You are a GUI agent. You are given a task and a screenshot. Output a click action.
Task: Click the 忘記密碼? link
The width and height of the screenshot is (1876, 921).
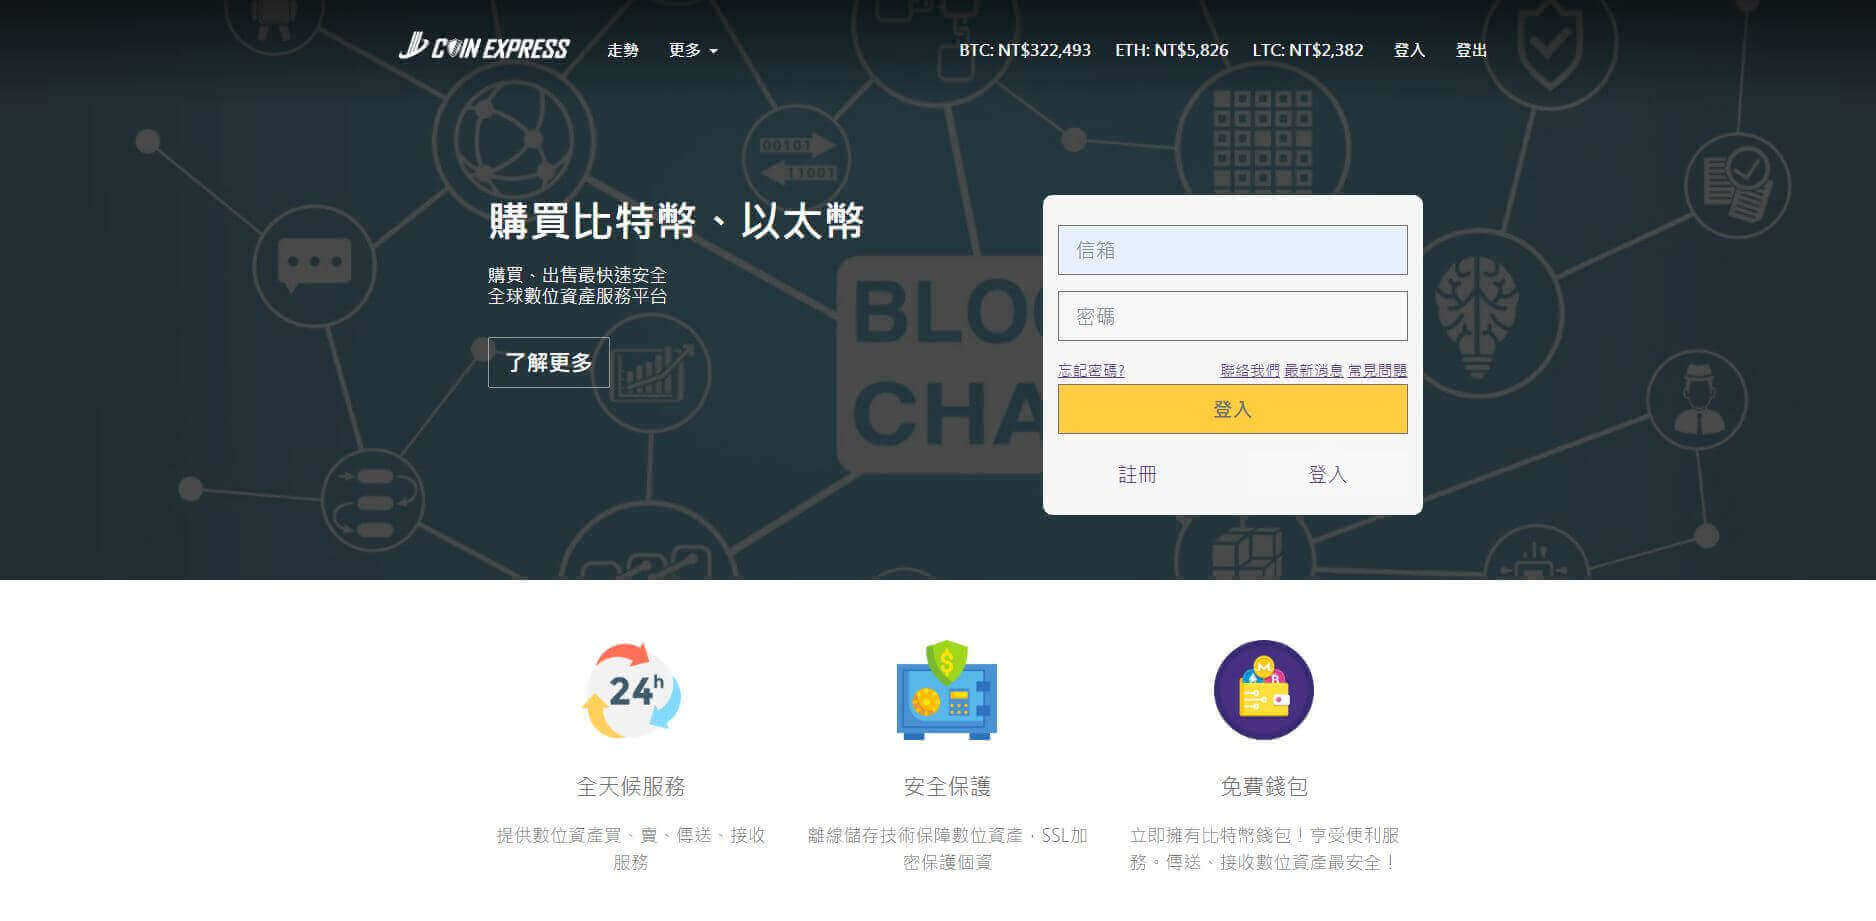1091,370
